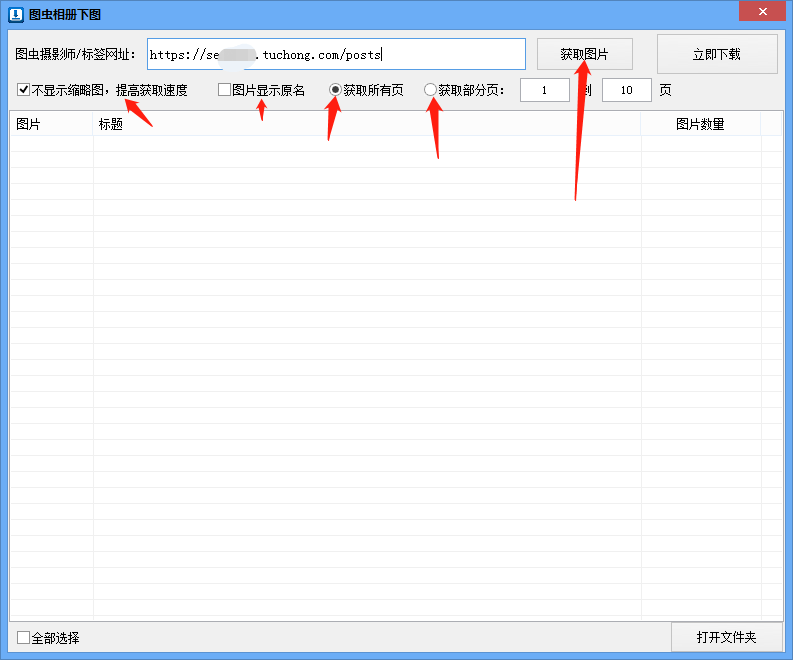Click the 图虫相册下图 window title text

tap(64, 14)
